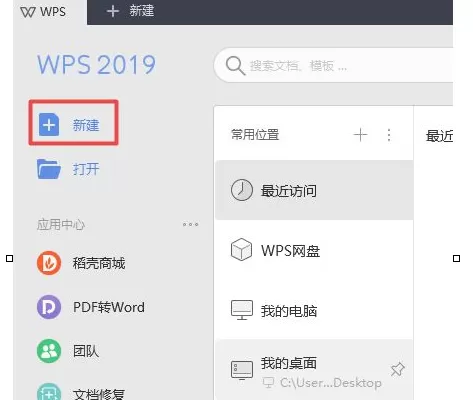The width and height of the screenshot is (473, 400).
Task: Click the monitor icon beside 我的电脑
Action: click(242, 310)
